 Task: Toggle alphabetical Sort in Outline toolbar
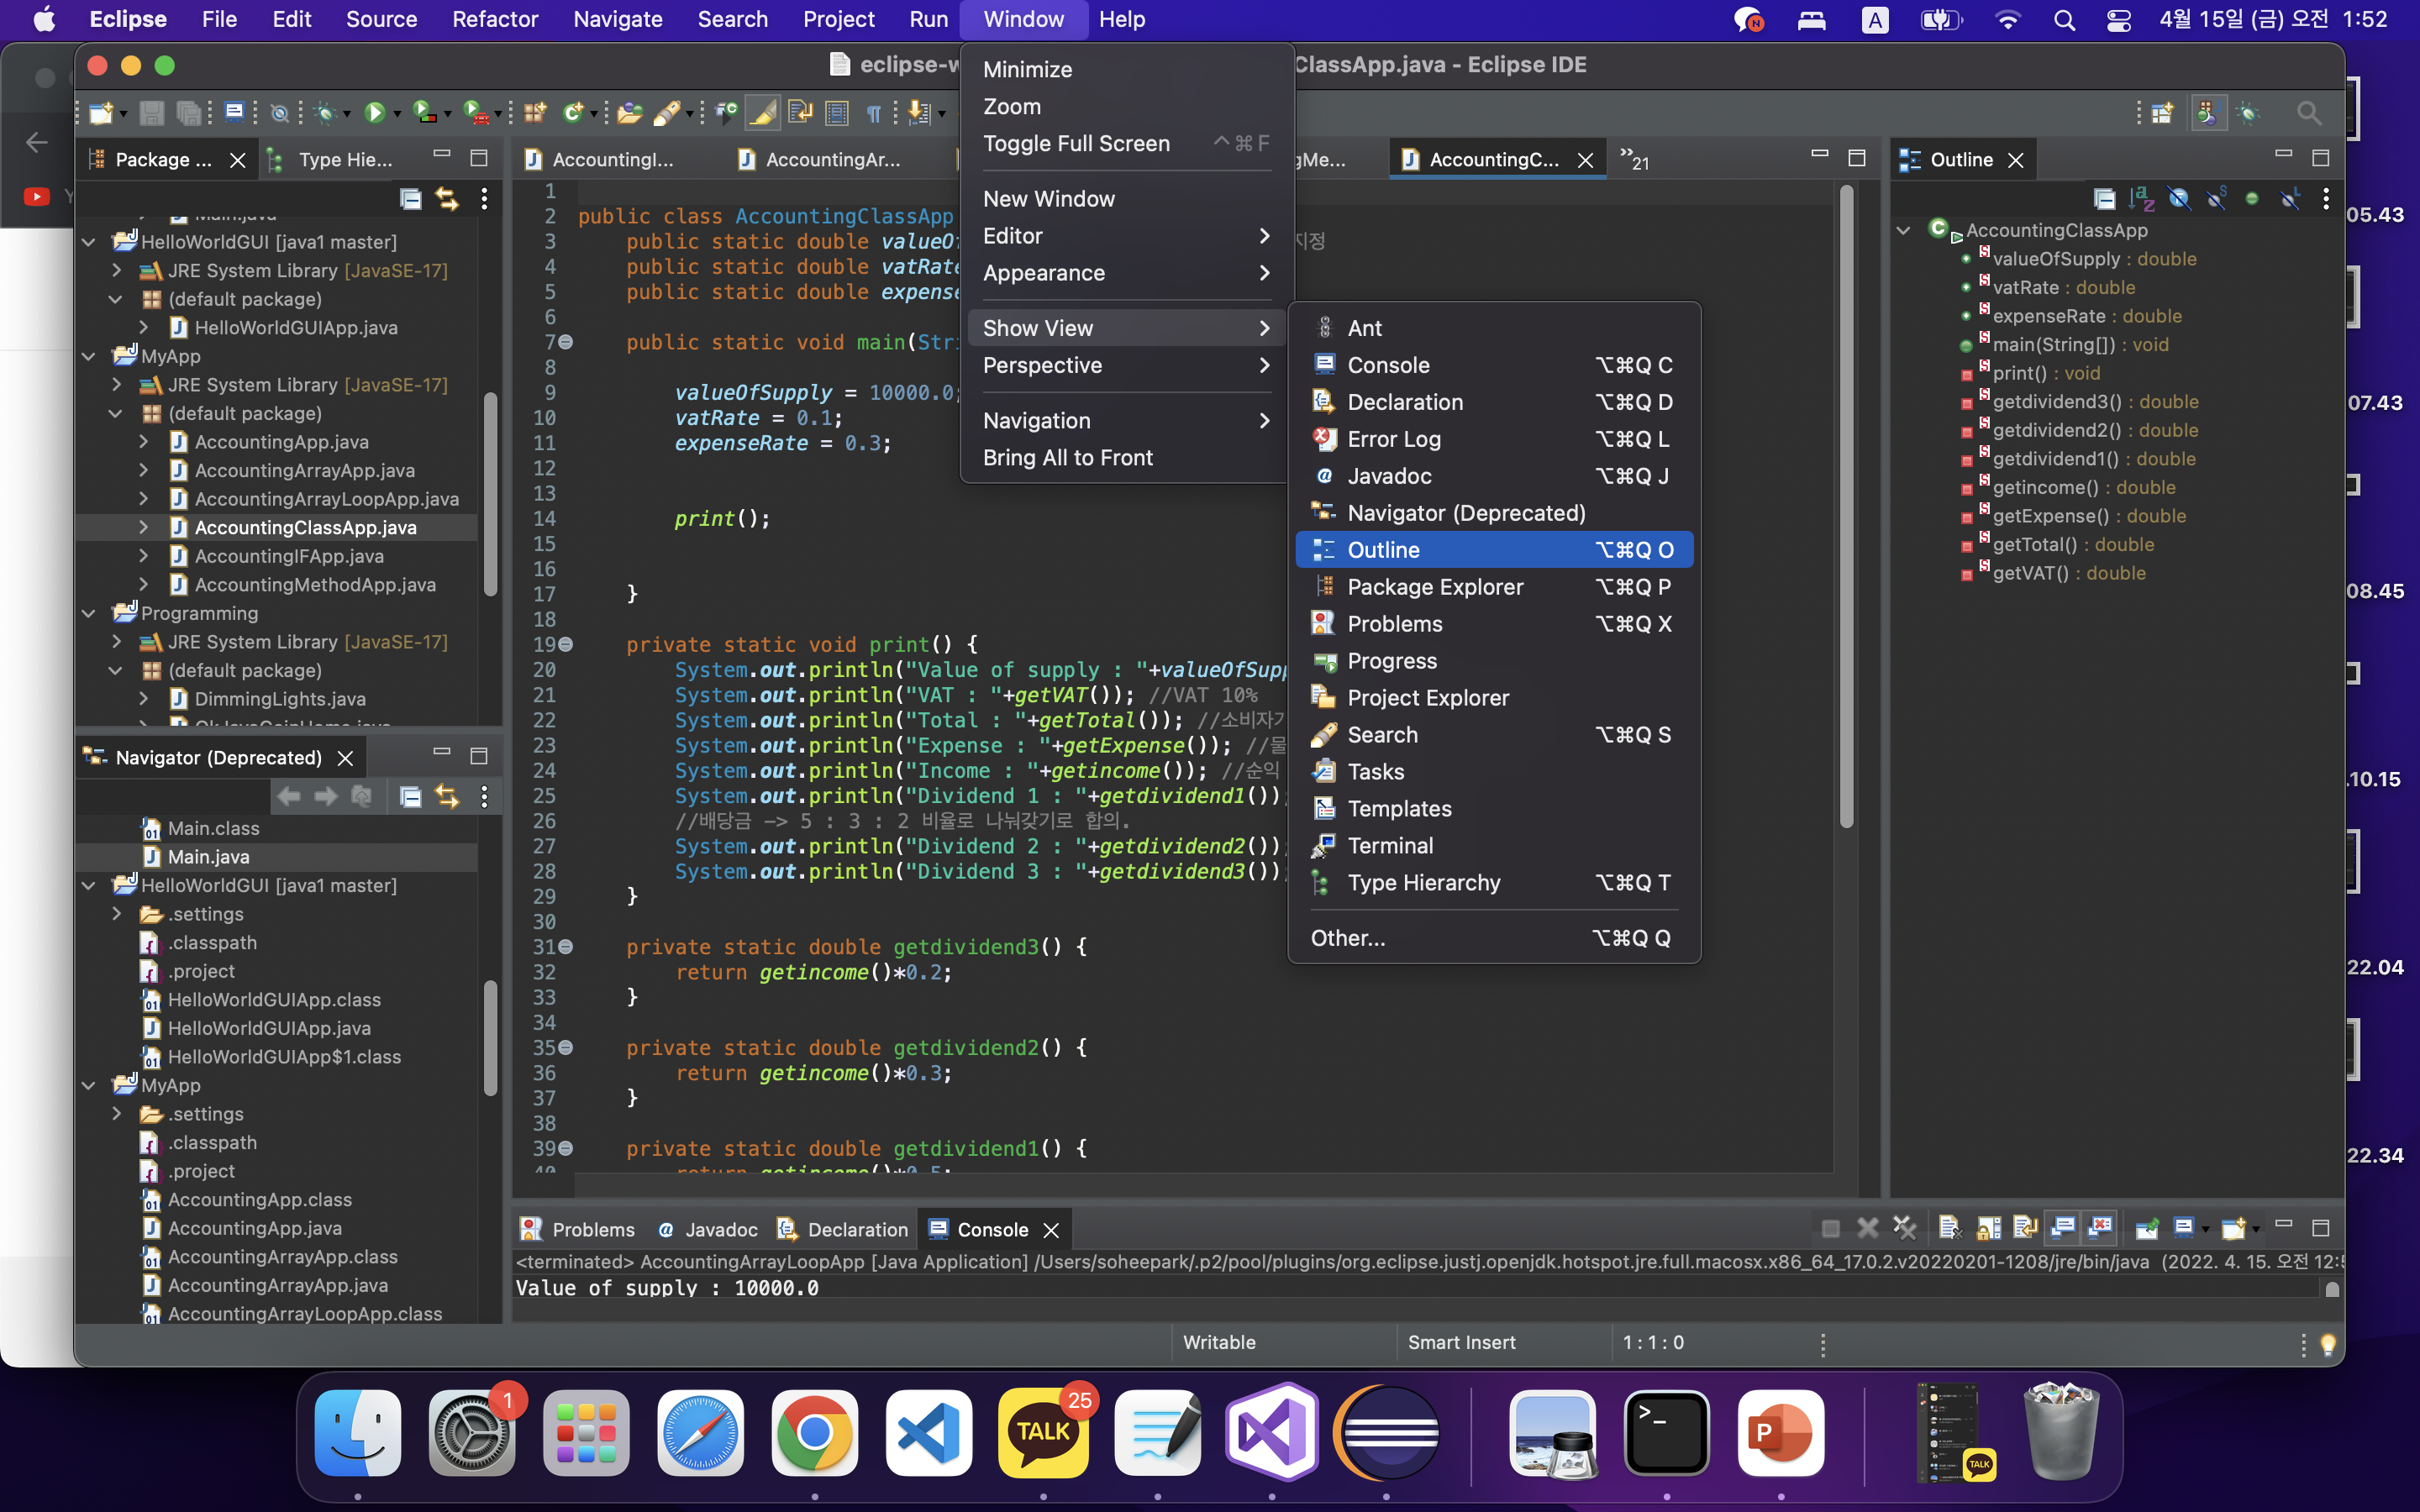click(x=2141, y=199)
